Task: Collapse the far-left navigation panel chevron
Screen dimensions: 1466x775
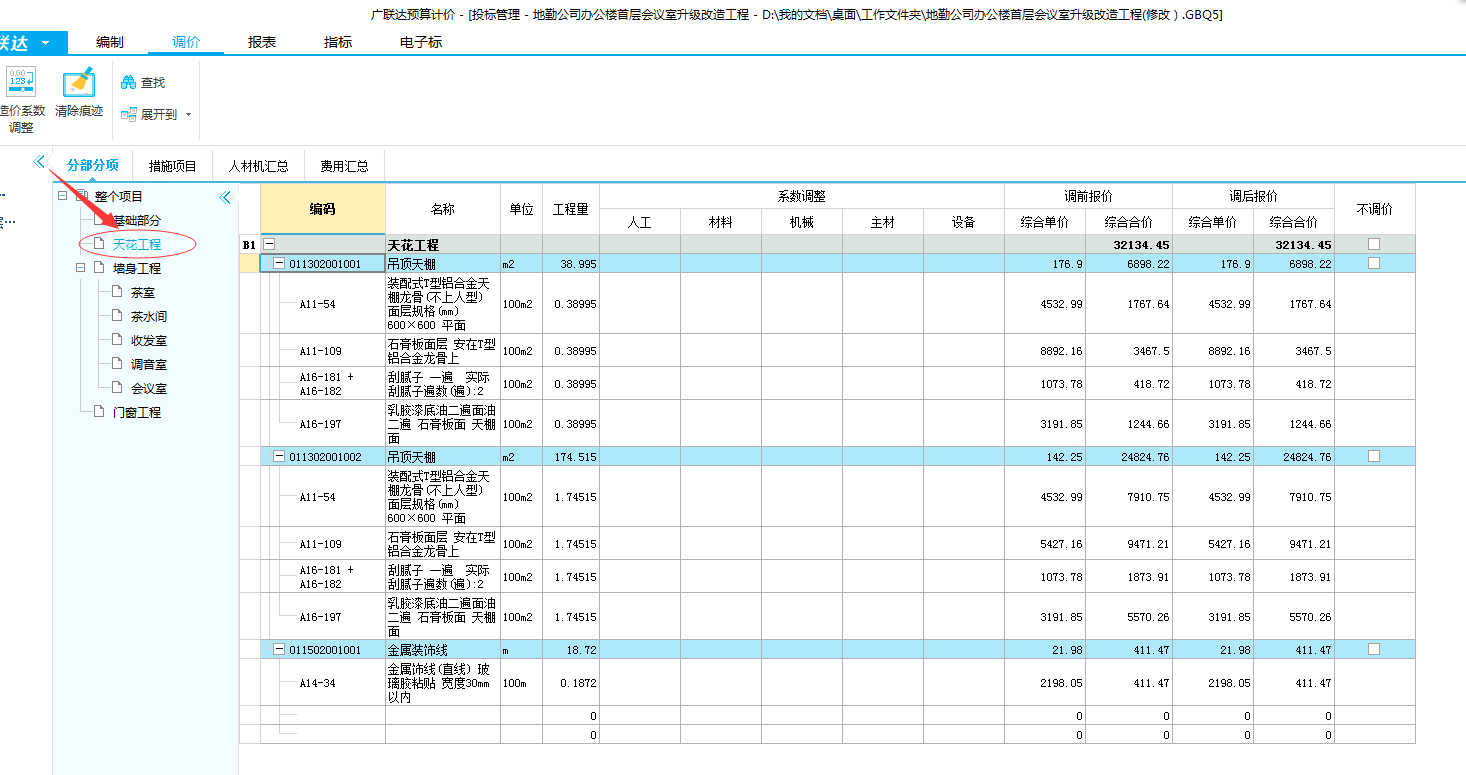Action: pos(39,161)
